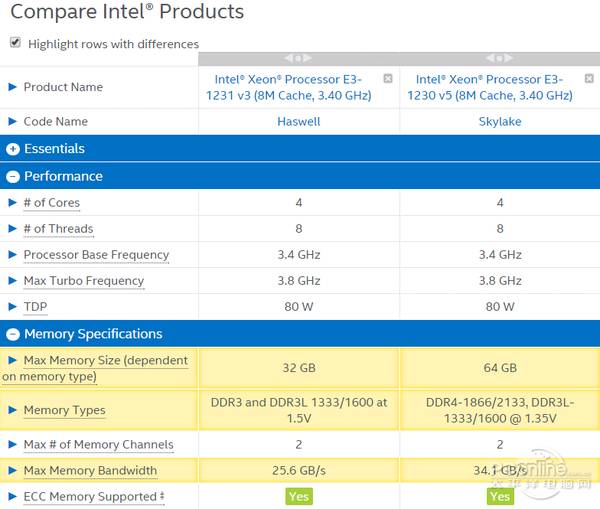Click the TDP label
Viewport: 600px width, 509px height.
[x=36, y=307]
